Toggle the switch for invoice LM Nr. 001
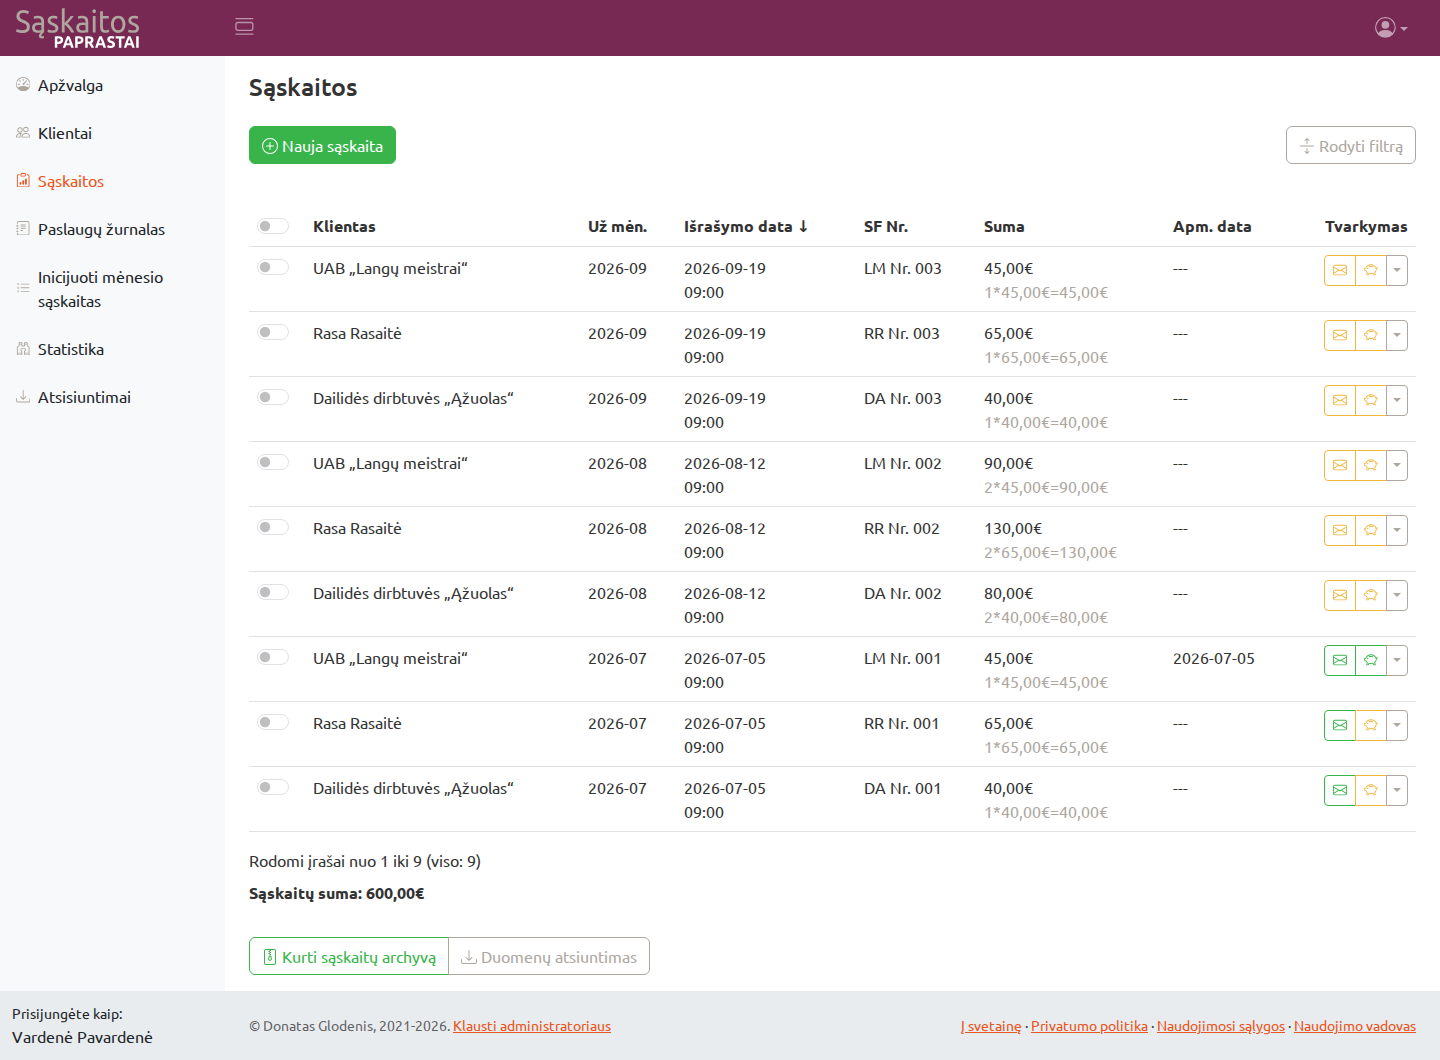 pyautogui.click(x=273, y=657)
